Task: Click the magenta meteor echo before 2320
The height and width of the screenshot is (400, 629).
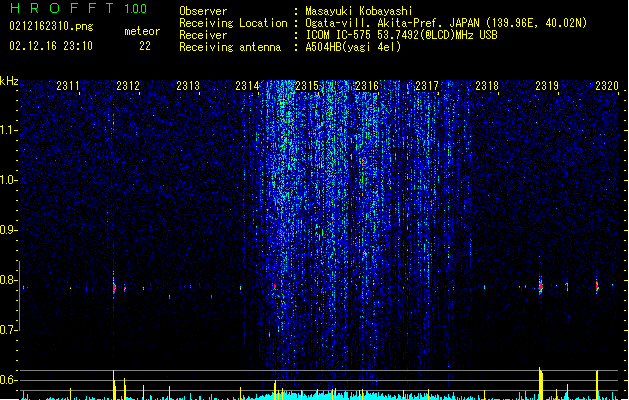Action: pos(597,287)
